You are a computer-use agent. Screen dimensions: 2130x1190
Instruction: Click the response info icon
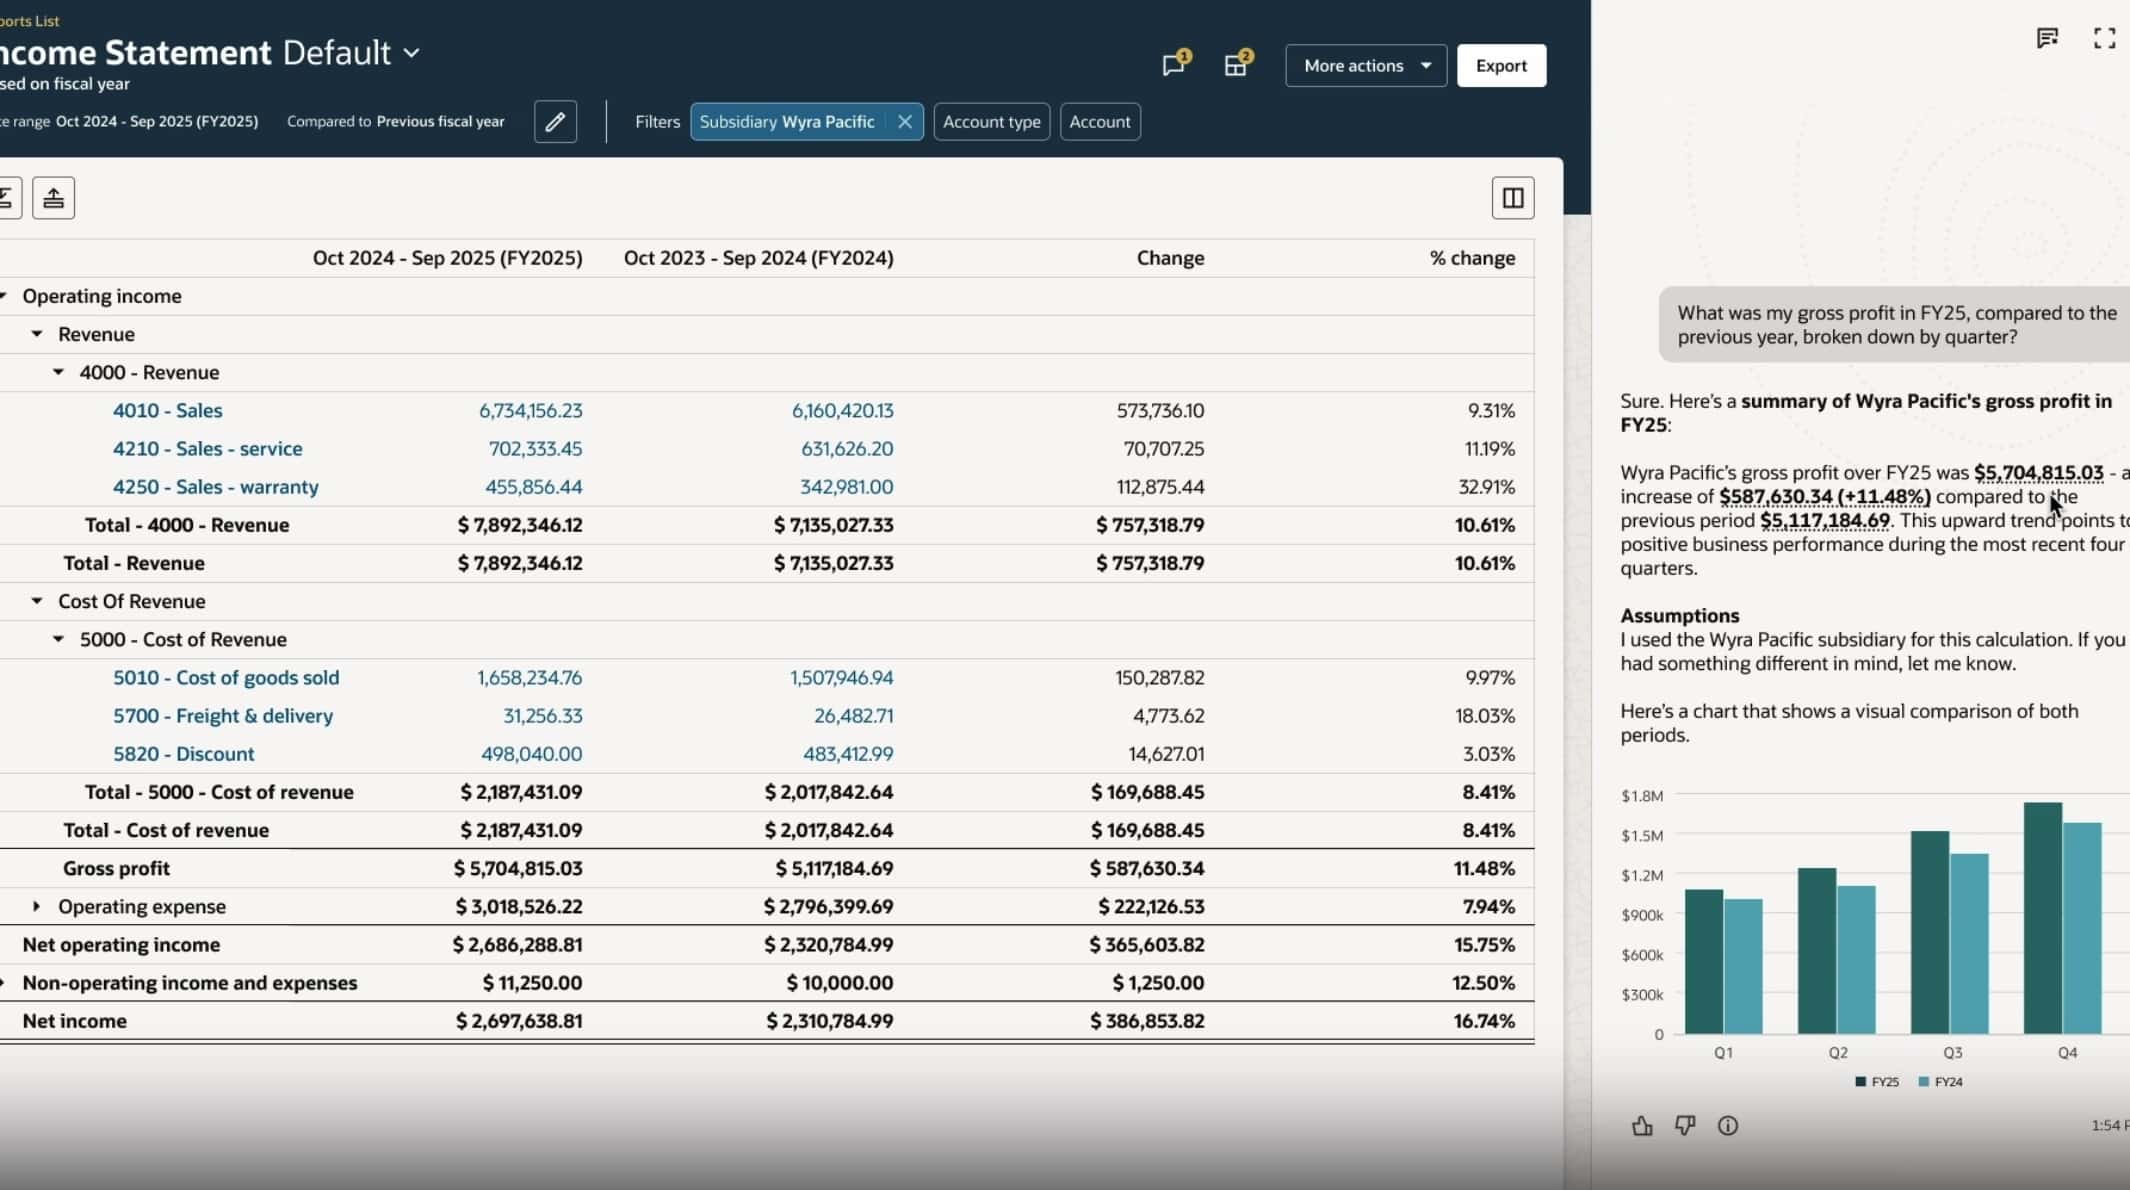tap(1728, 1126)
